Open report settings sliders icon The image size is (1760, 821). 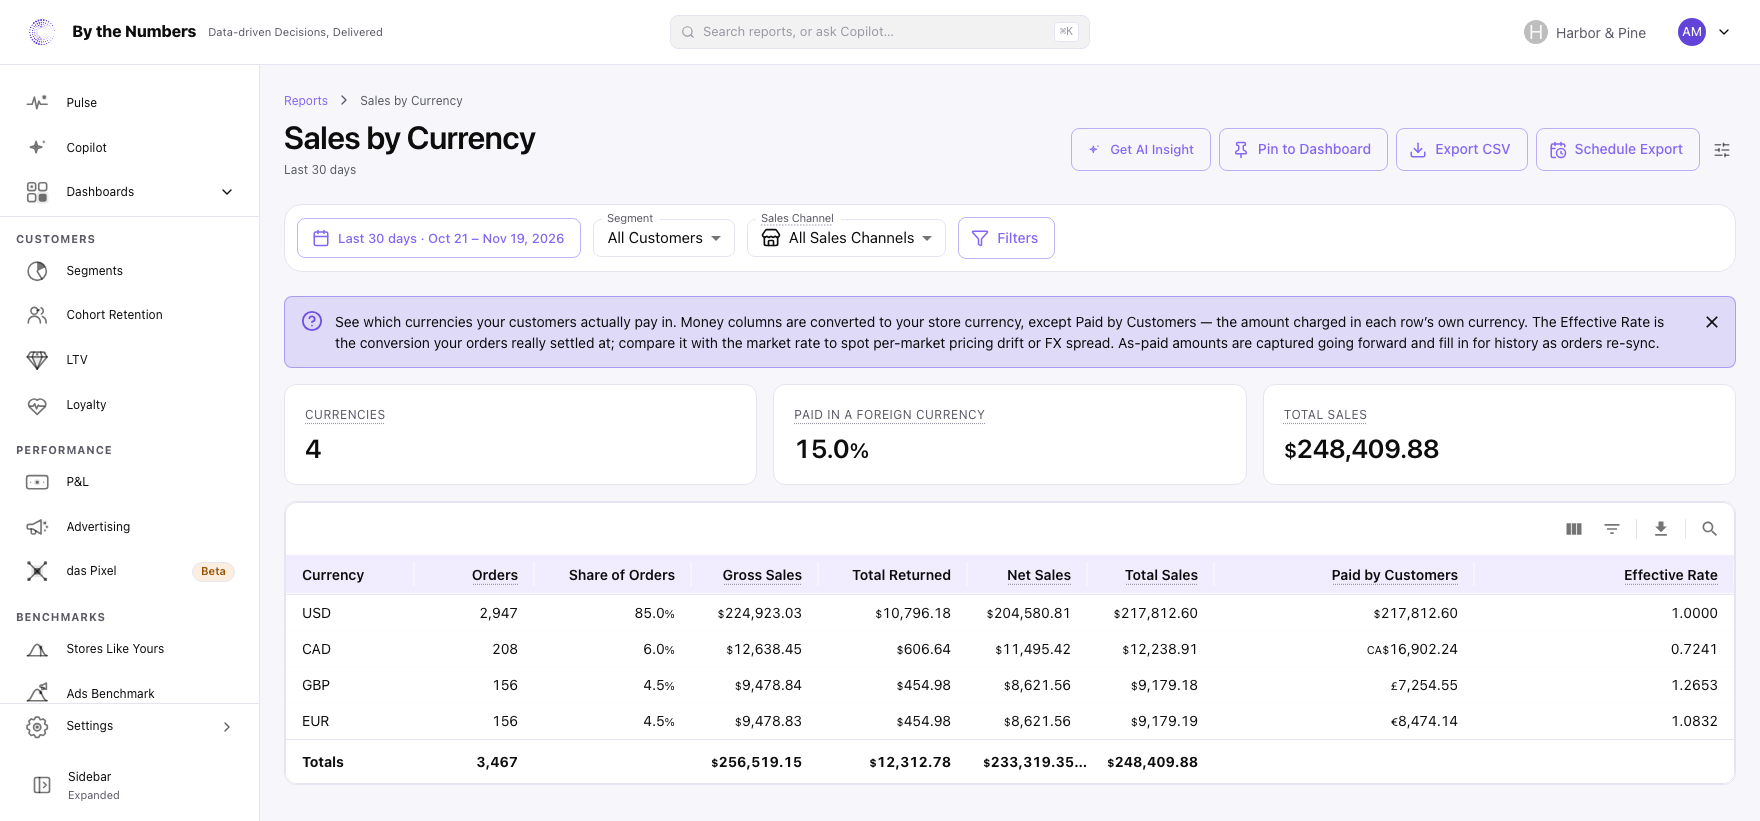[1722, 150]
